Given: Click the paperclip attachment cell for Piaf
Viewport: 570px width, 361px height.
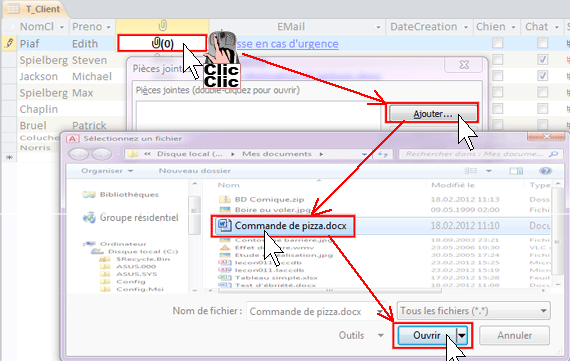Looking at the screenshot, I should (x=162, y=43).
